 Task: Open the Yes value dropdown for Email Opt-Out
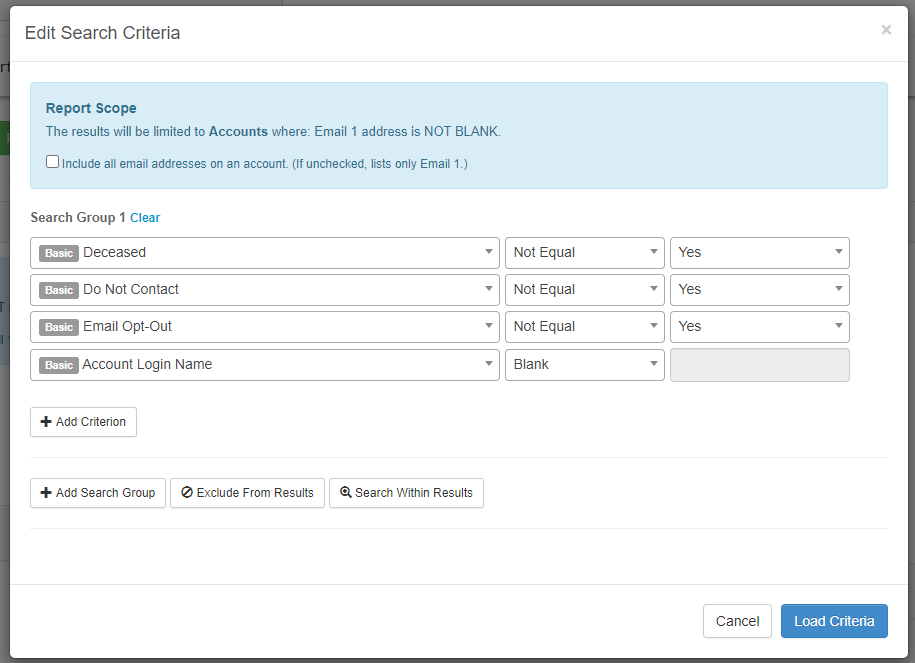tap(760, 327)
